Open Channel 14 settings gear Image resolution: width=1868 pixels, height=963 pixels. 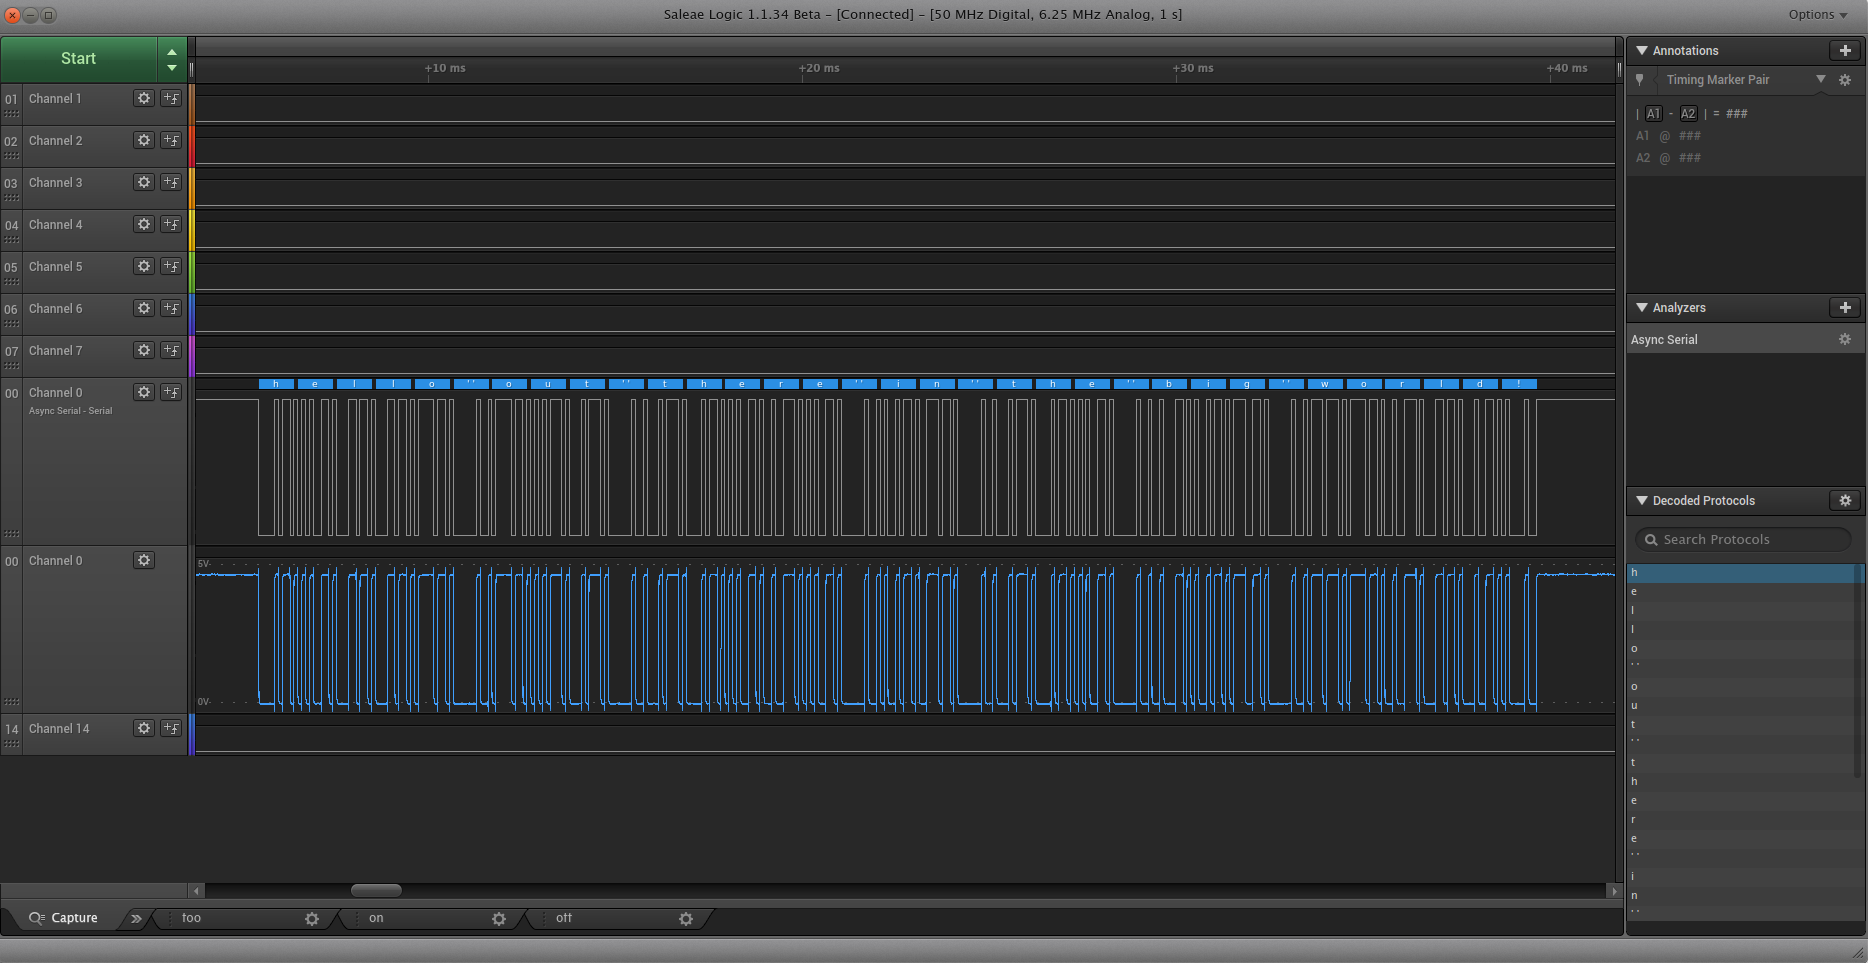(144, 728)
